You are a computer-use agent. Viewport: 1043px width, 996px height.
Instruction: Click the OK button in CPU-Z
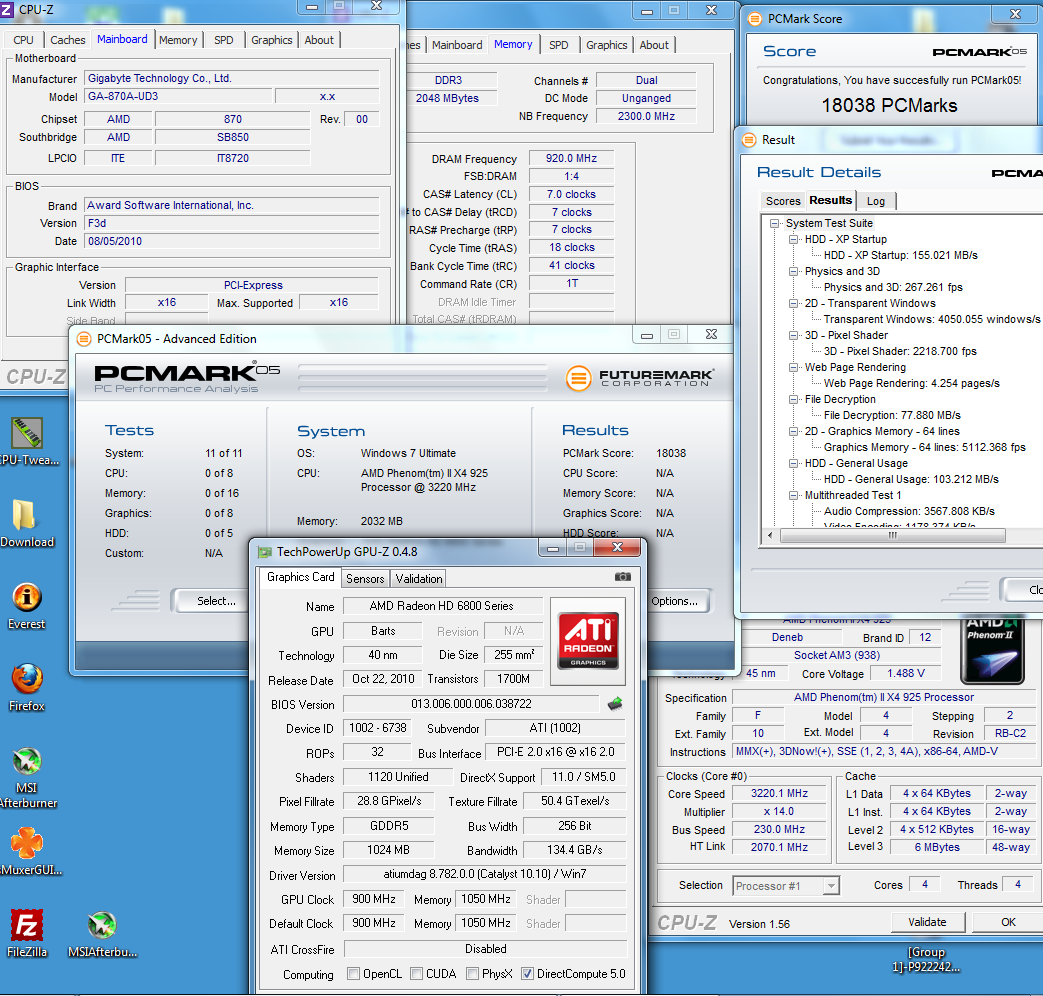coord(1008,921)
